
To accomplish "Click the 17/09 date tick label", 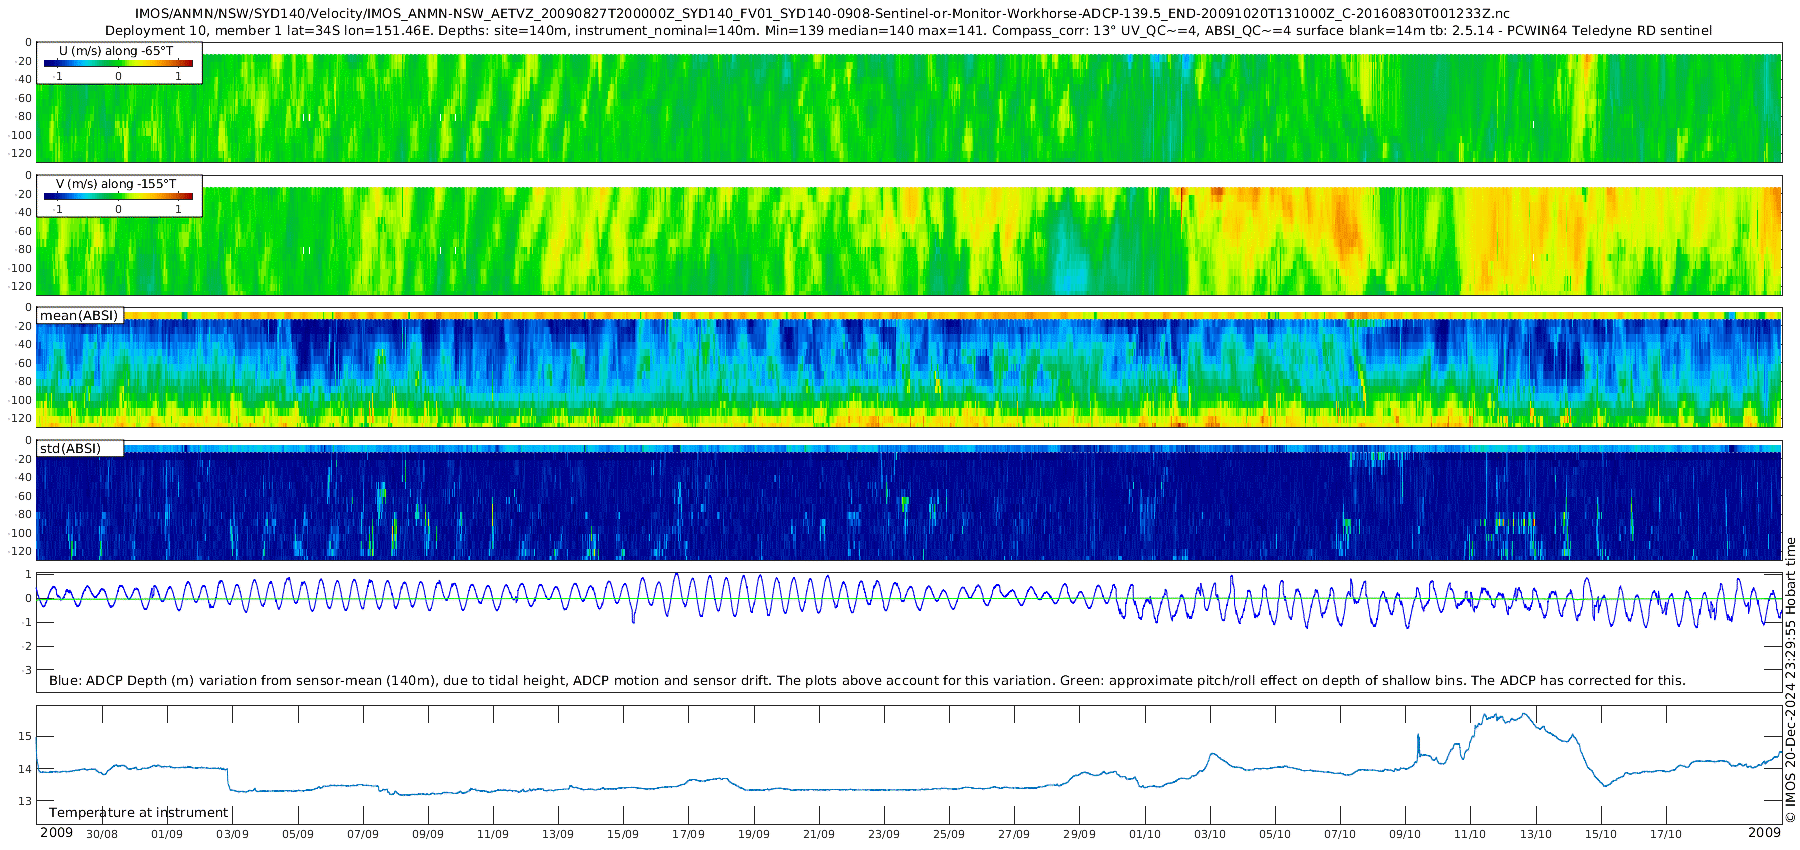I will [x=688, y=834].
